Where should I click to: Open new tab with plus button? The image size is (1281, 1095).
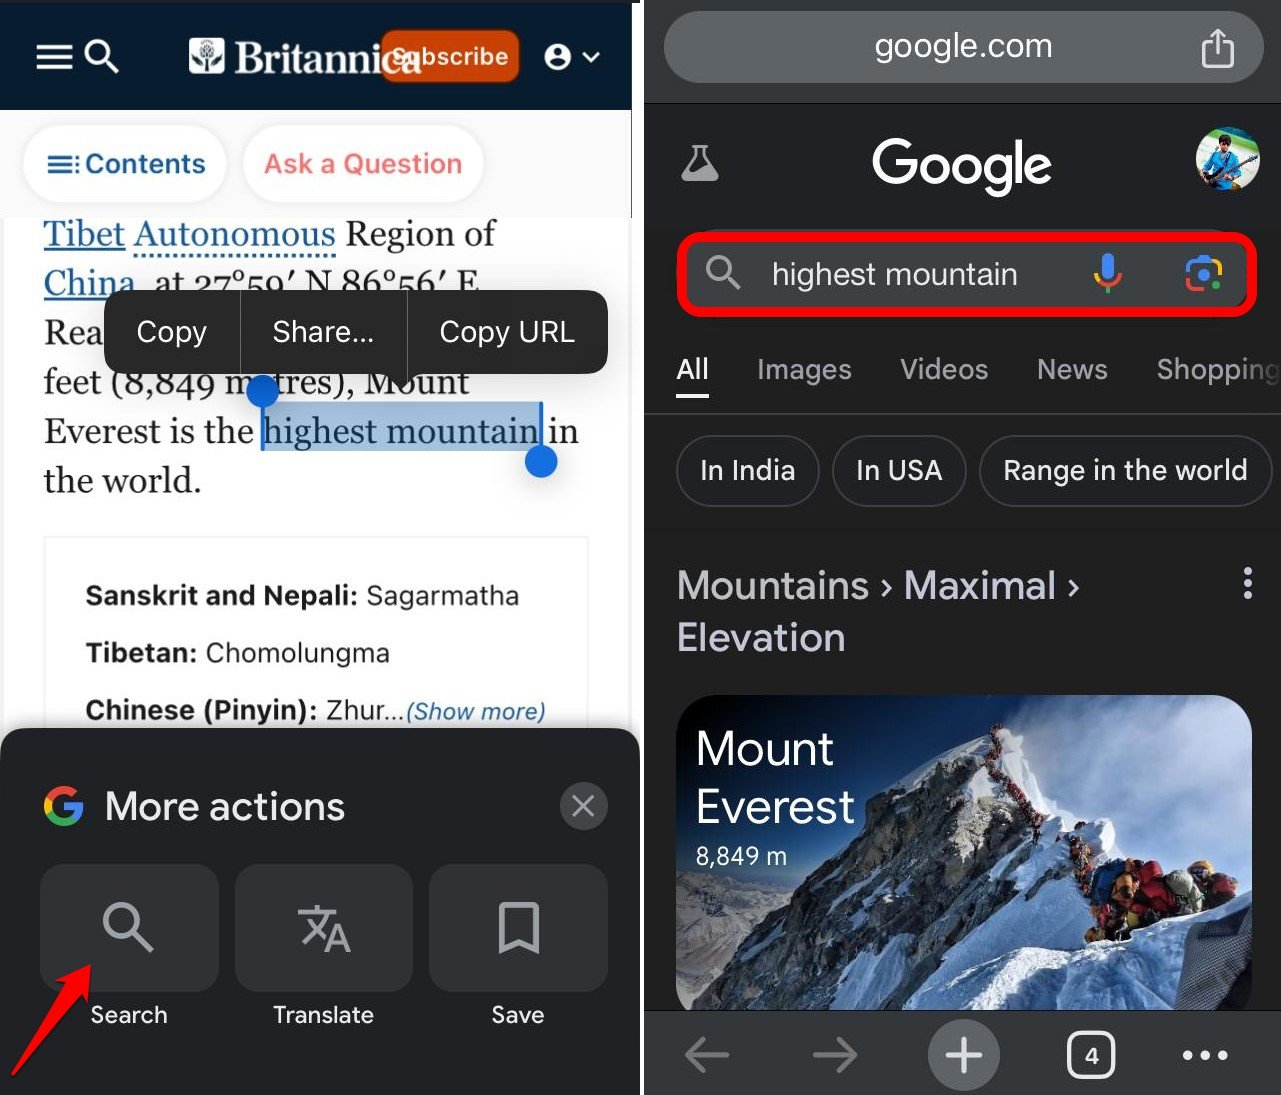pos(964,1055)
